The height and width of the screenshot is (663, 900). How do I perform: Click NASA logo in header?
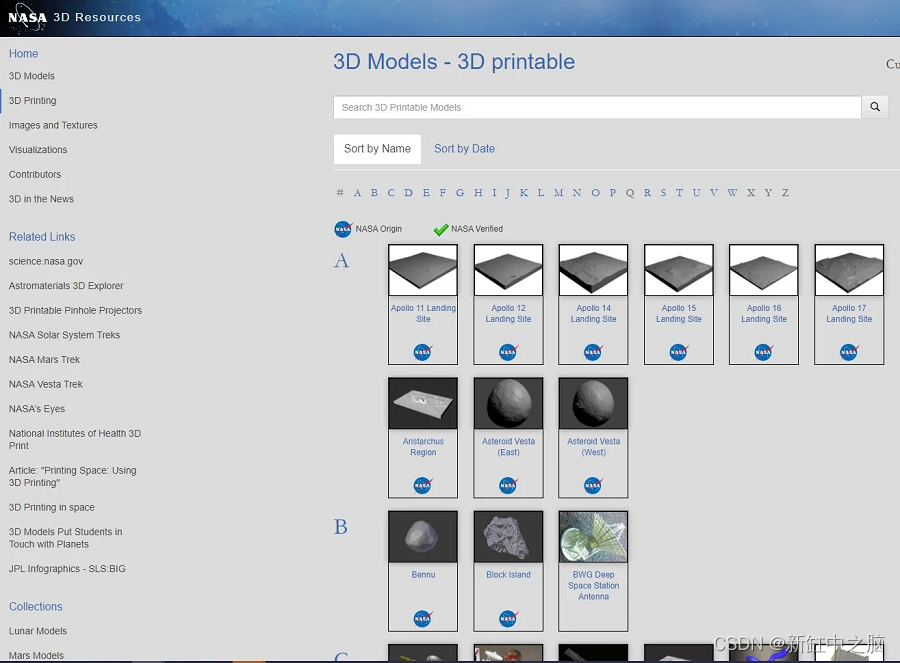(x=27, y=17)
